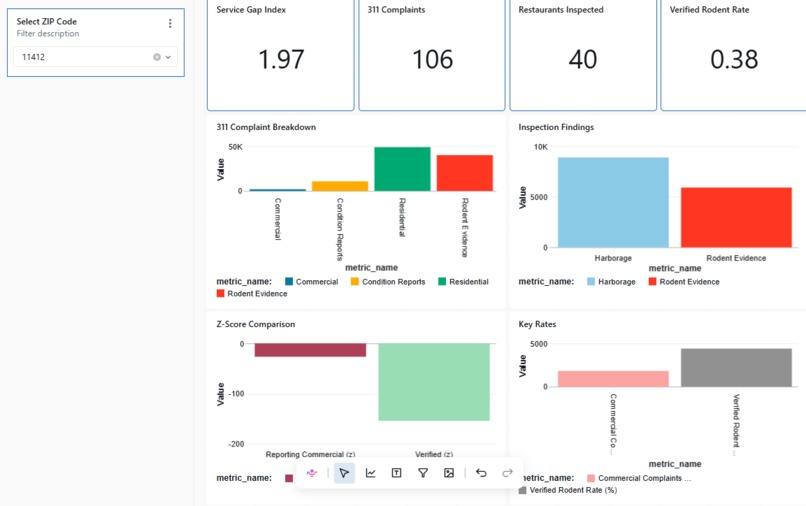The width and height of the screenshot is (806, 506).
Task: Click the red Rodent Evidence inspection bar
Action: (736, 218)
